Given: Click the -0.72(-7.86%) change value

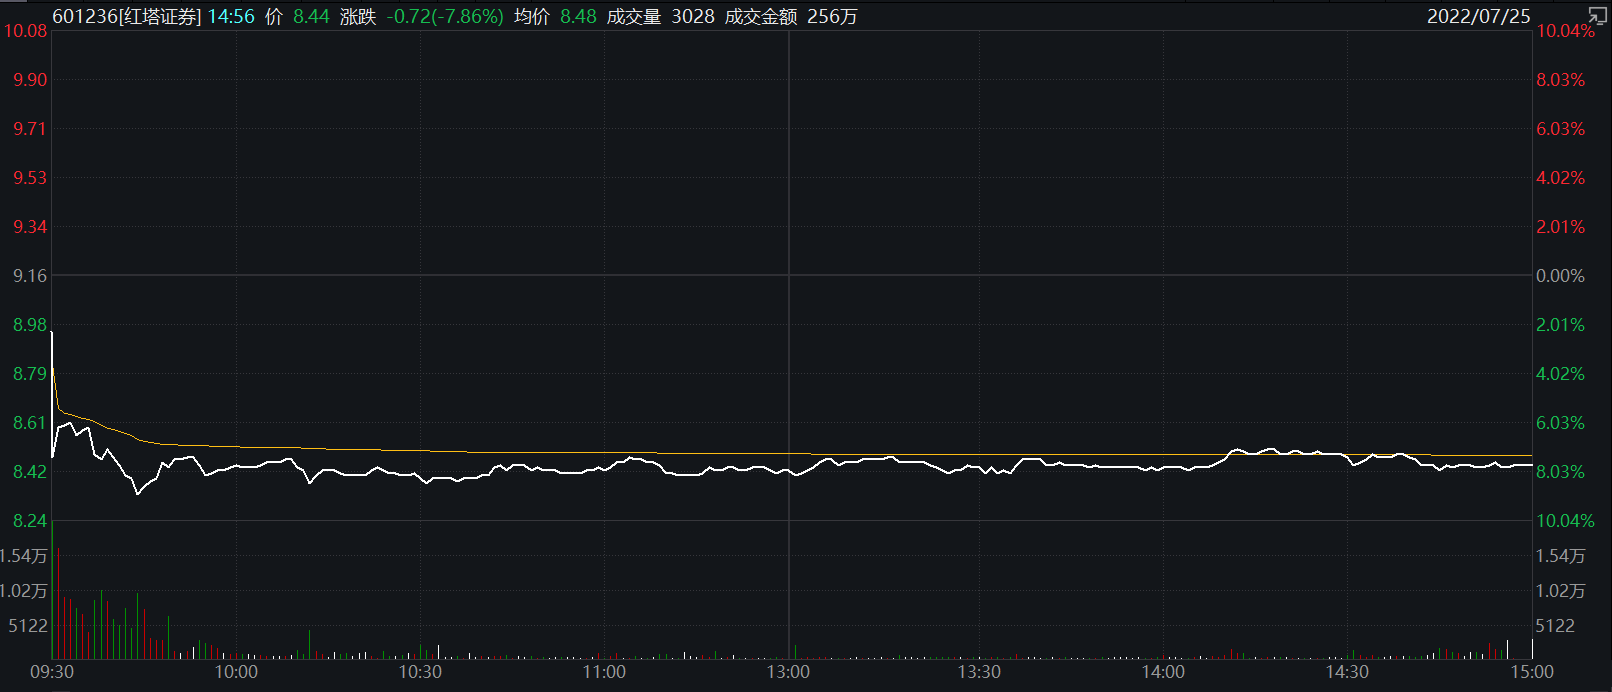Looking at the screenshot, I should [445, 16].
